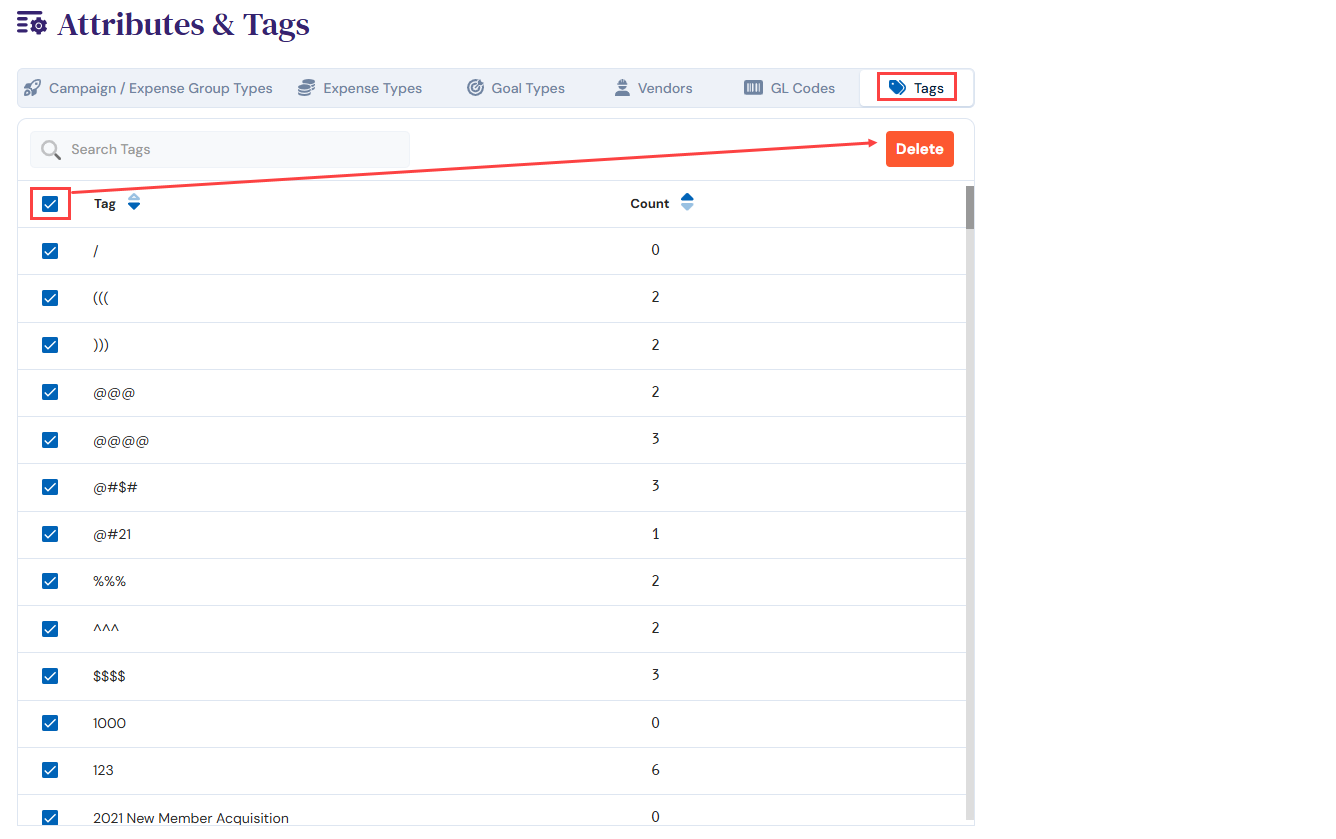Click the tags table vertical scrollbar thumb

coord(970,207)
